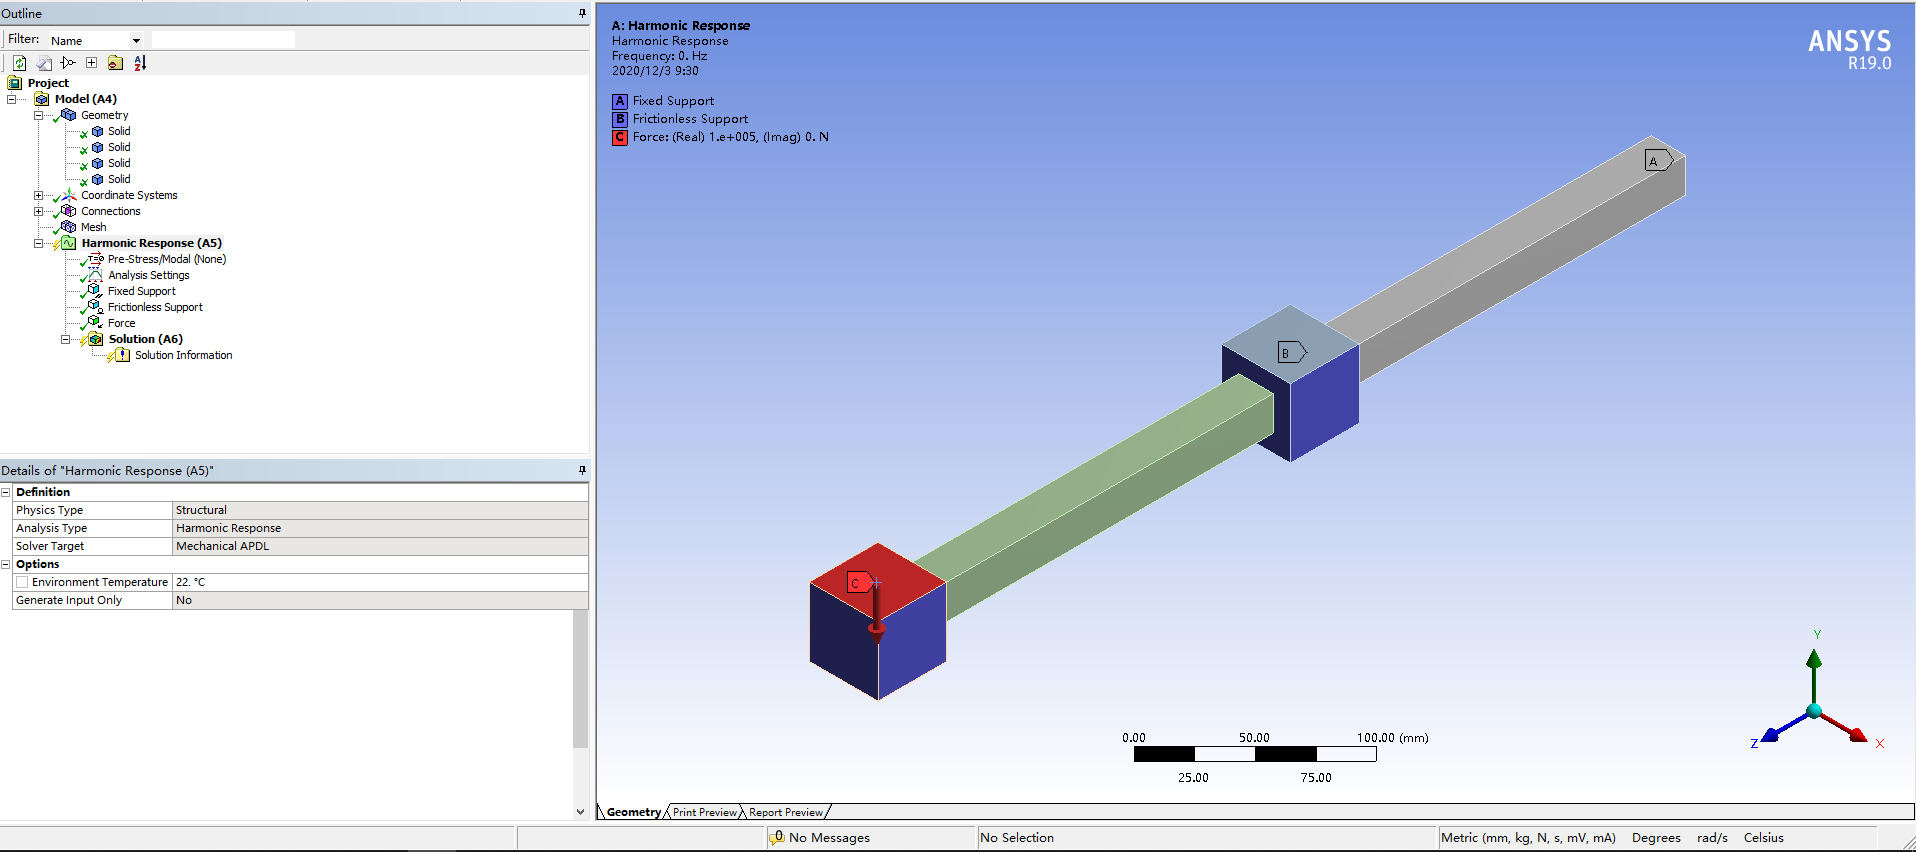Screen dimensions: 1916x852
Task: Click the Mesh icon in the outline
Action: (68, 227)
